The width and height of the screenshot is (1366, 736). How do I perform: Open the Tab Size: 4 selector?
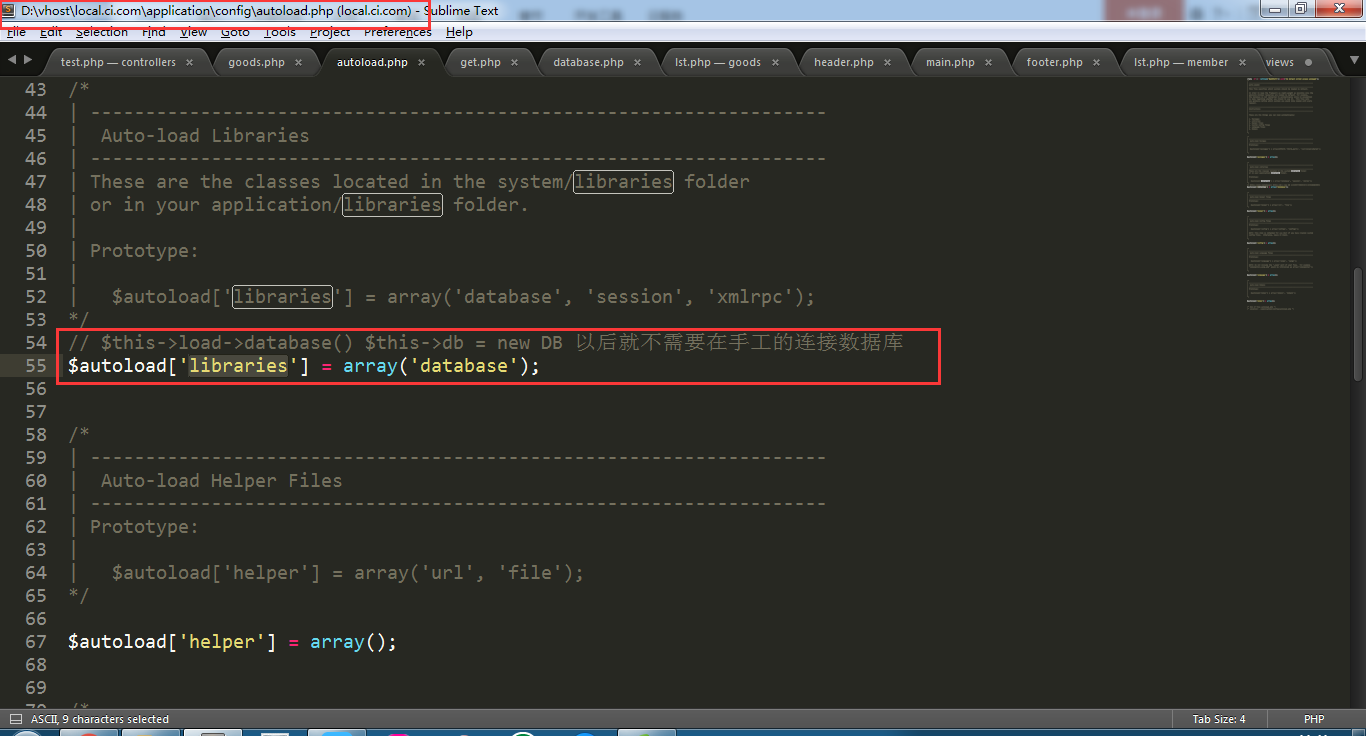pyautogui.click(x=1219, y=719)
